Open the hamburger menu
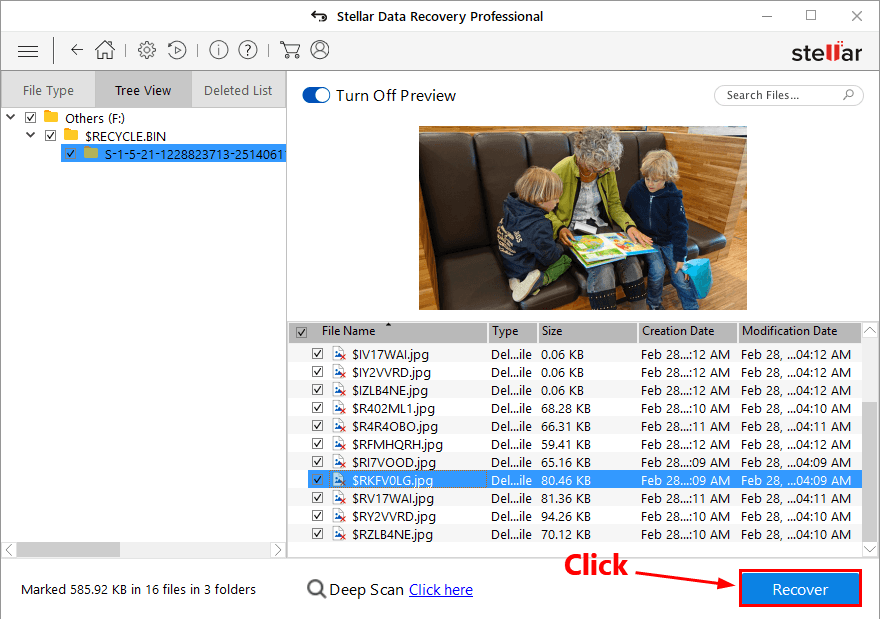880x619 pixels. pos(28,51)
